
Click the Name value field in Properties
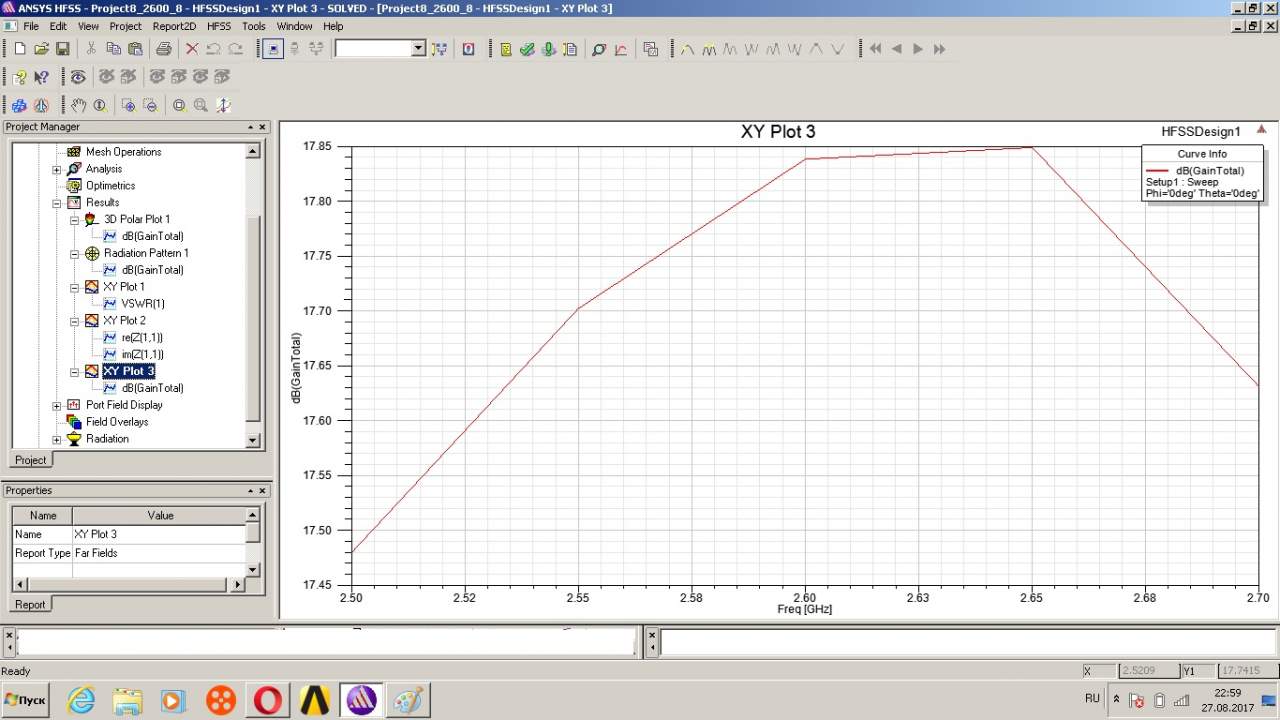tap(158, 534)
